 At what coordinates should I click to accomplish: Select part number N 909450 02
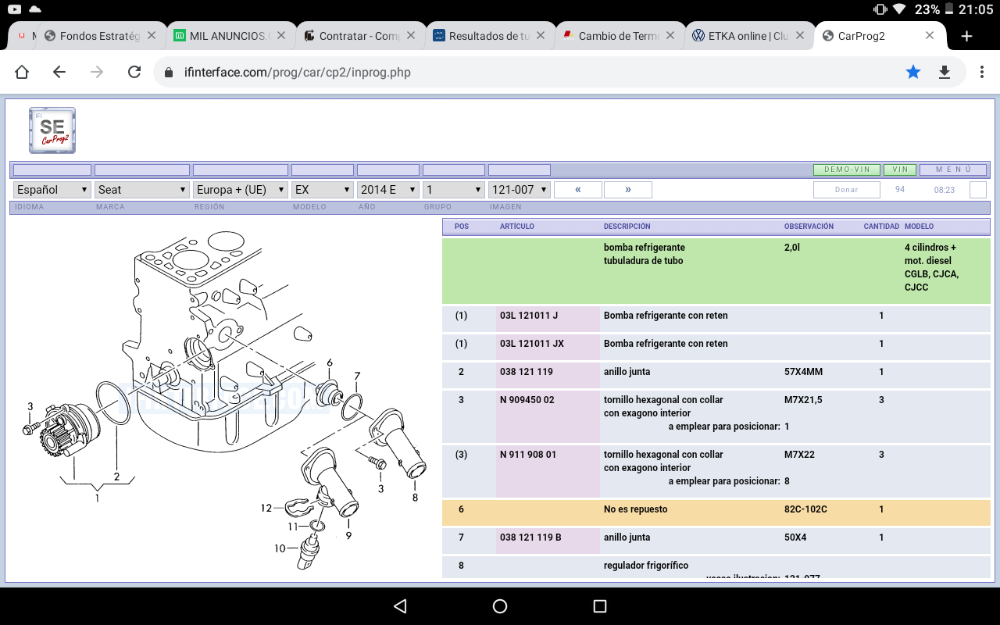pos(527,399)
